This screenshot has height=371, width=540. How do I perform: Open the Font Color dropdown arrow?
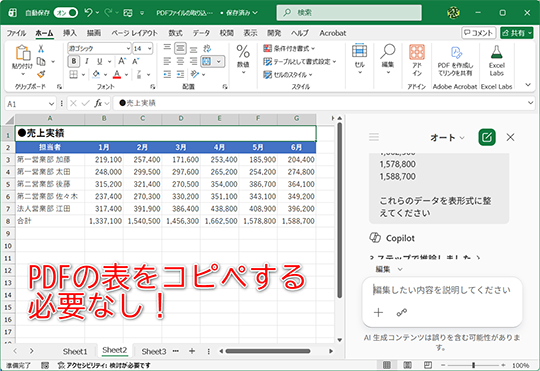[126, 74]
